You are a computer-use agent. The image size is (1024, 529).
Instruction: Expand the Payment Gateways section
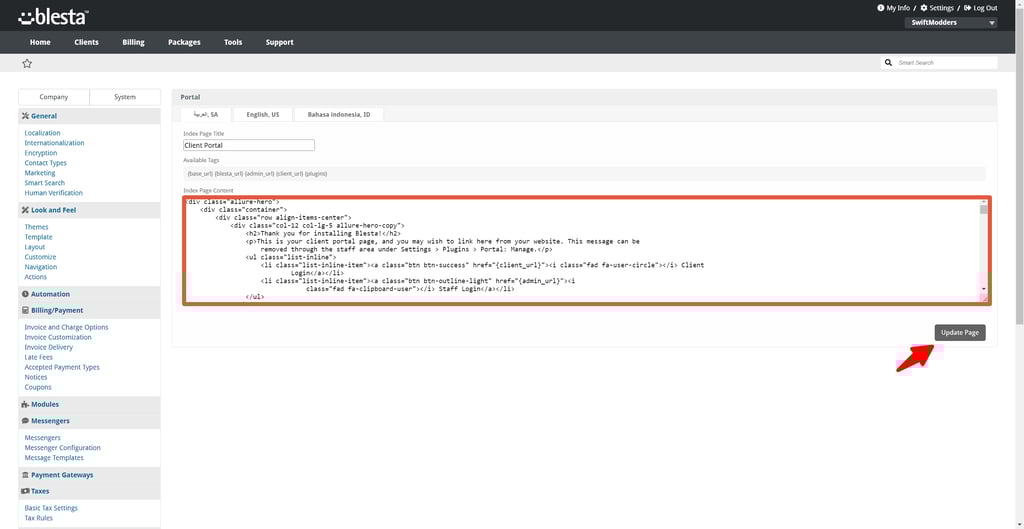(89, 475)
